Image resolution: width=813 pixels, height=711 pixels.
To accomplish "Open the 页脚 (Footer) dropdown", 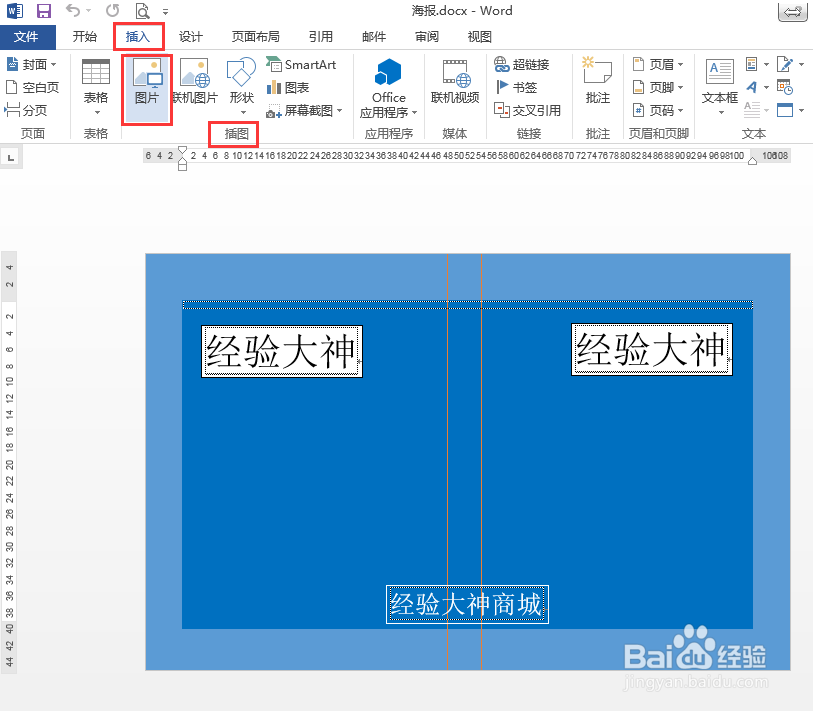I will click(658, 87).
